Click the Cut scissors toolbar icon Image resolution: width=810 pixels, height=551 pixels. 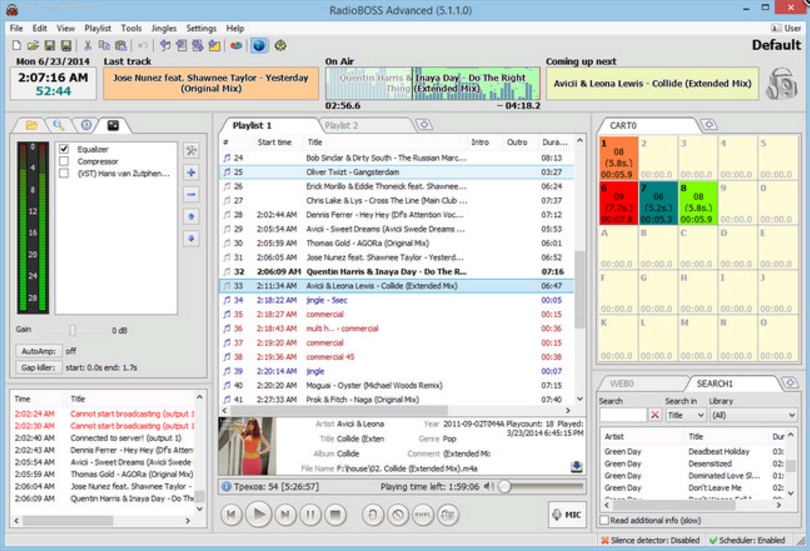click(x=87, y=45)
